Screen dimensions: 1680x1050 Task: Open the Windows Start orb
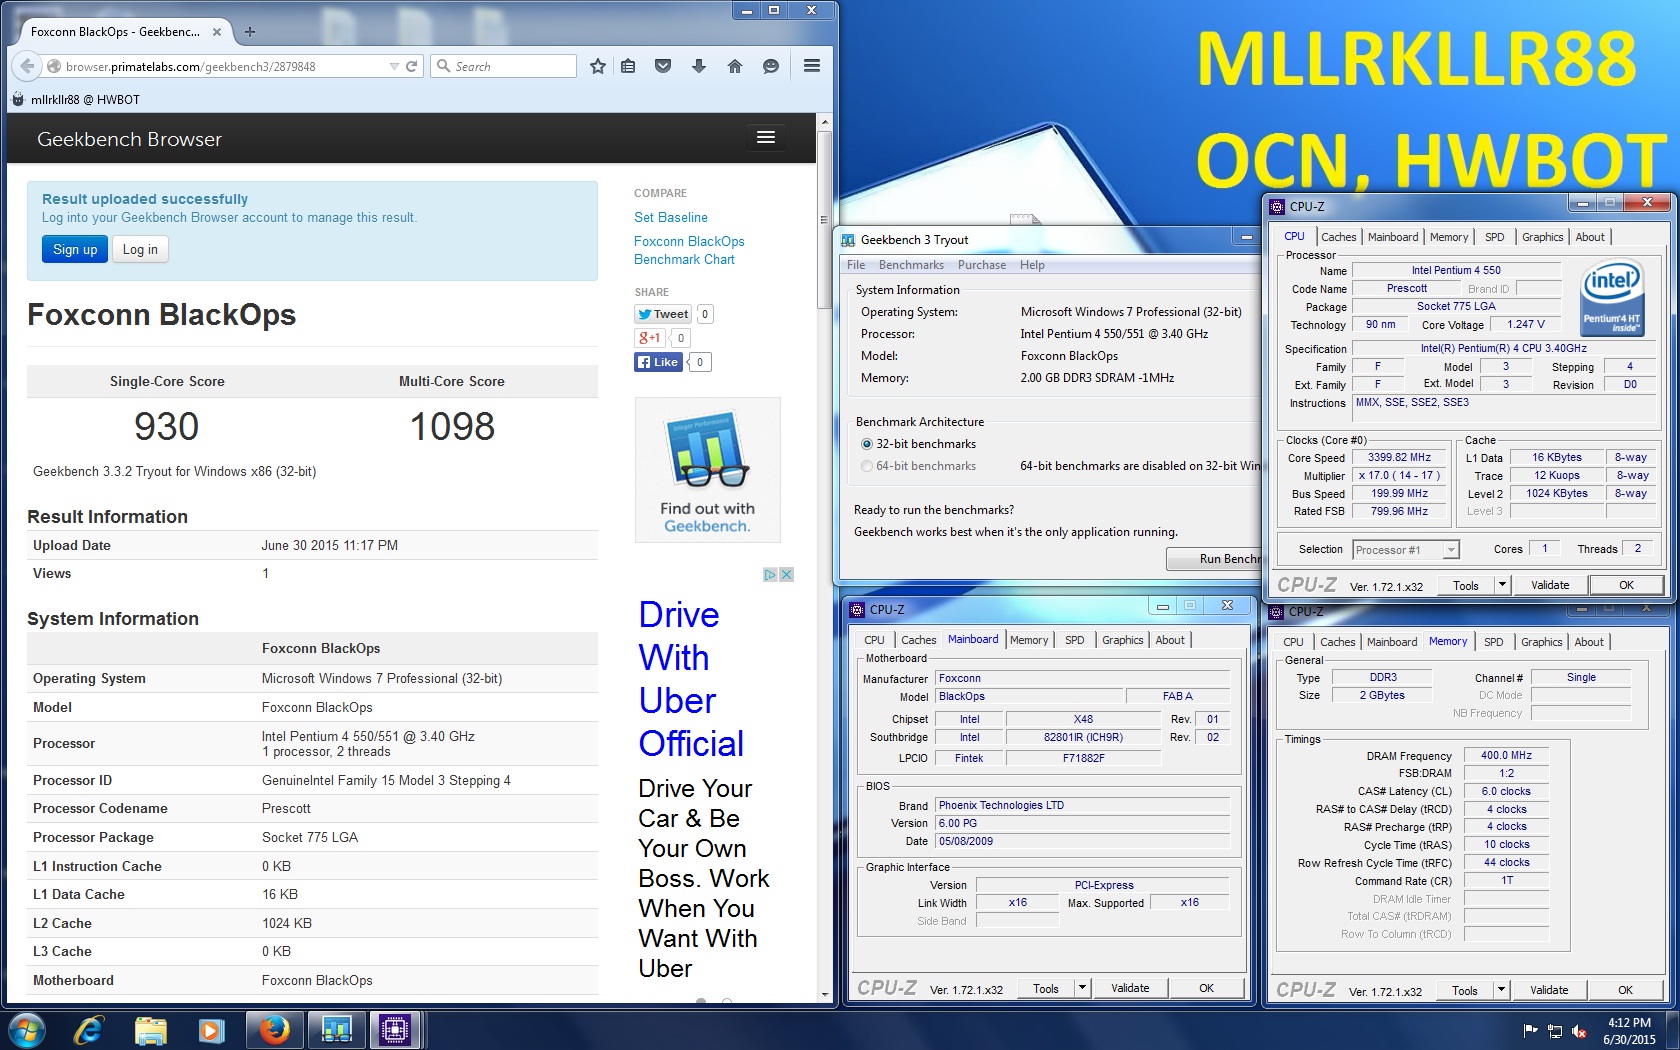point(27,1030)
